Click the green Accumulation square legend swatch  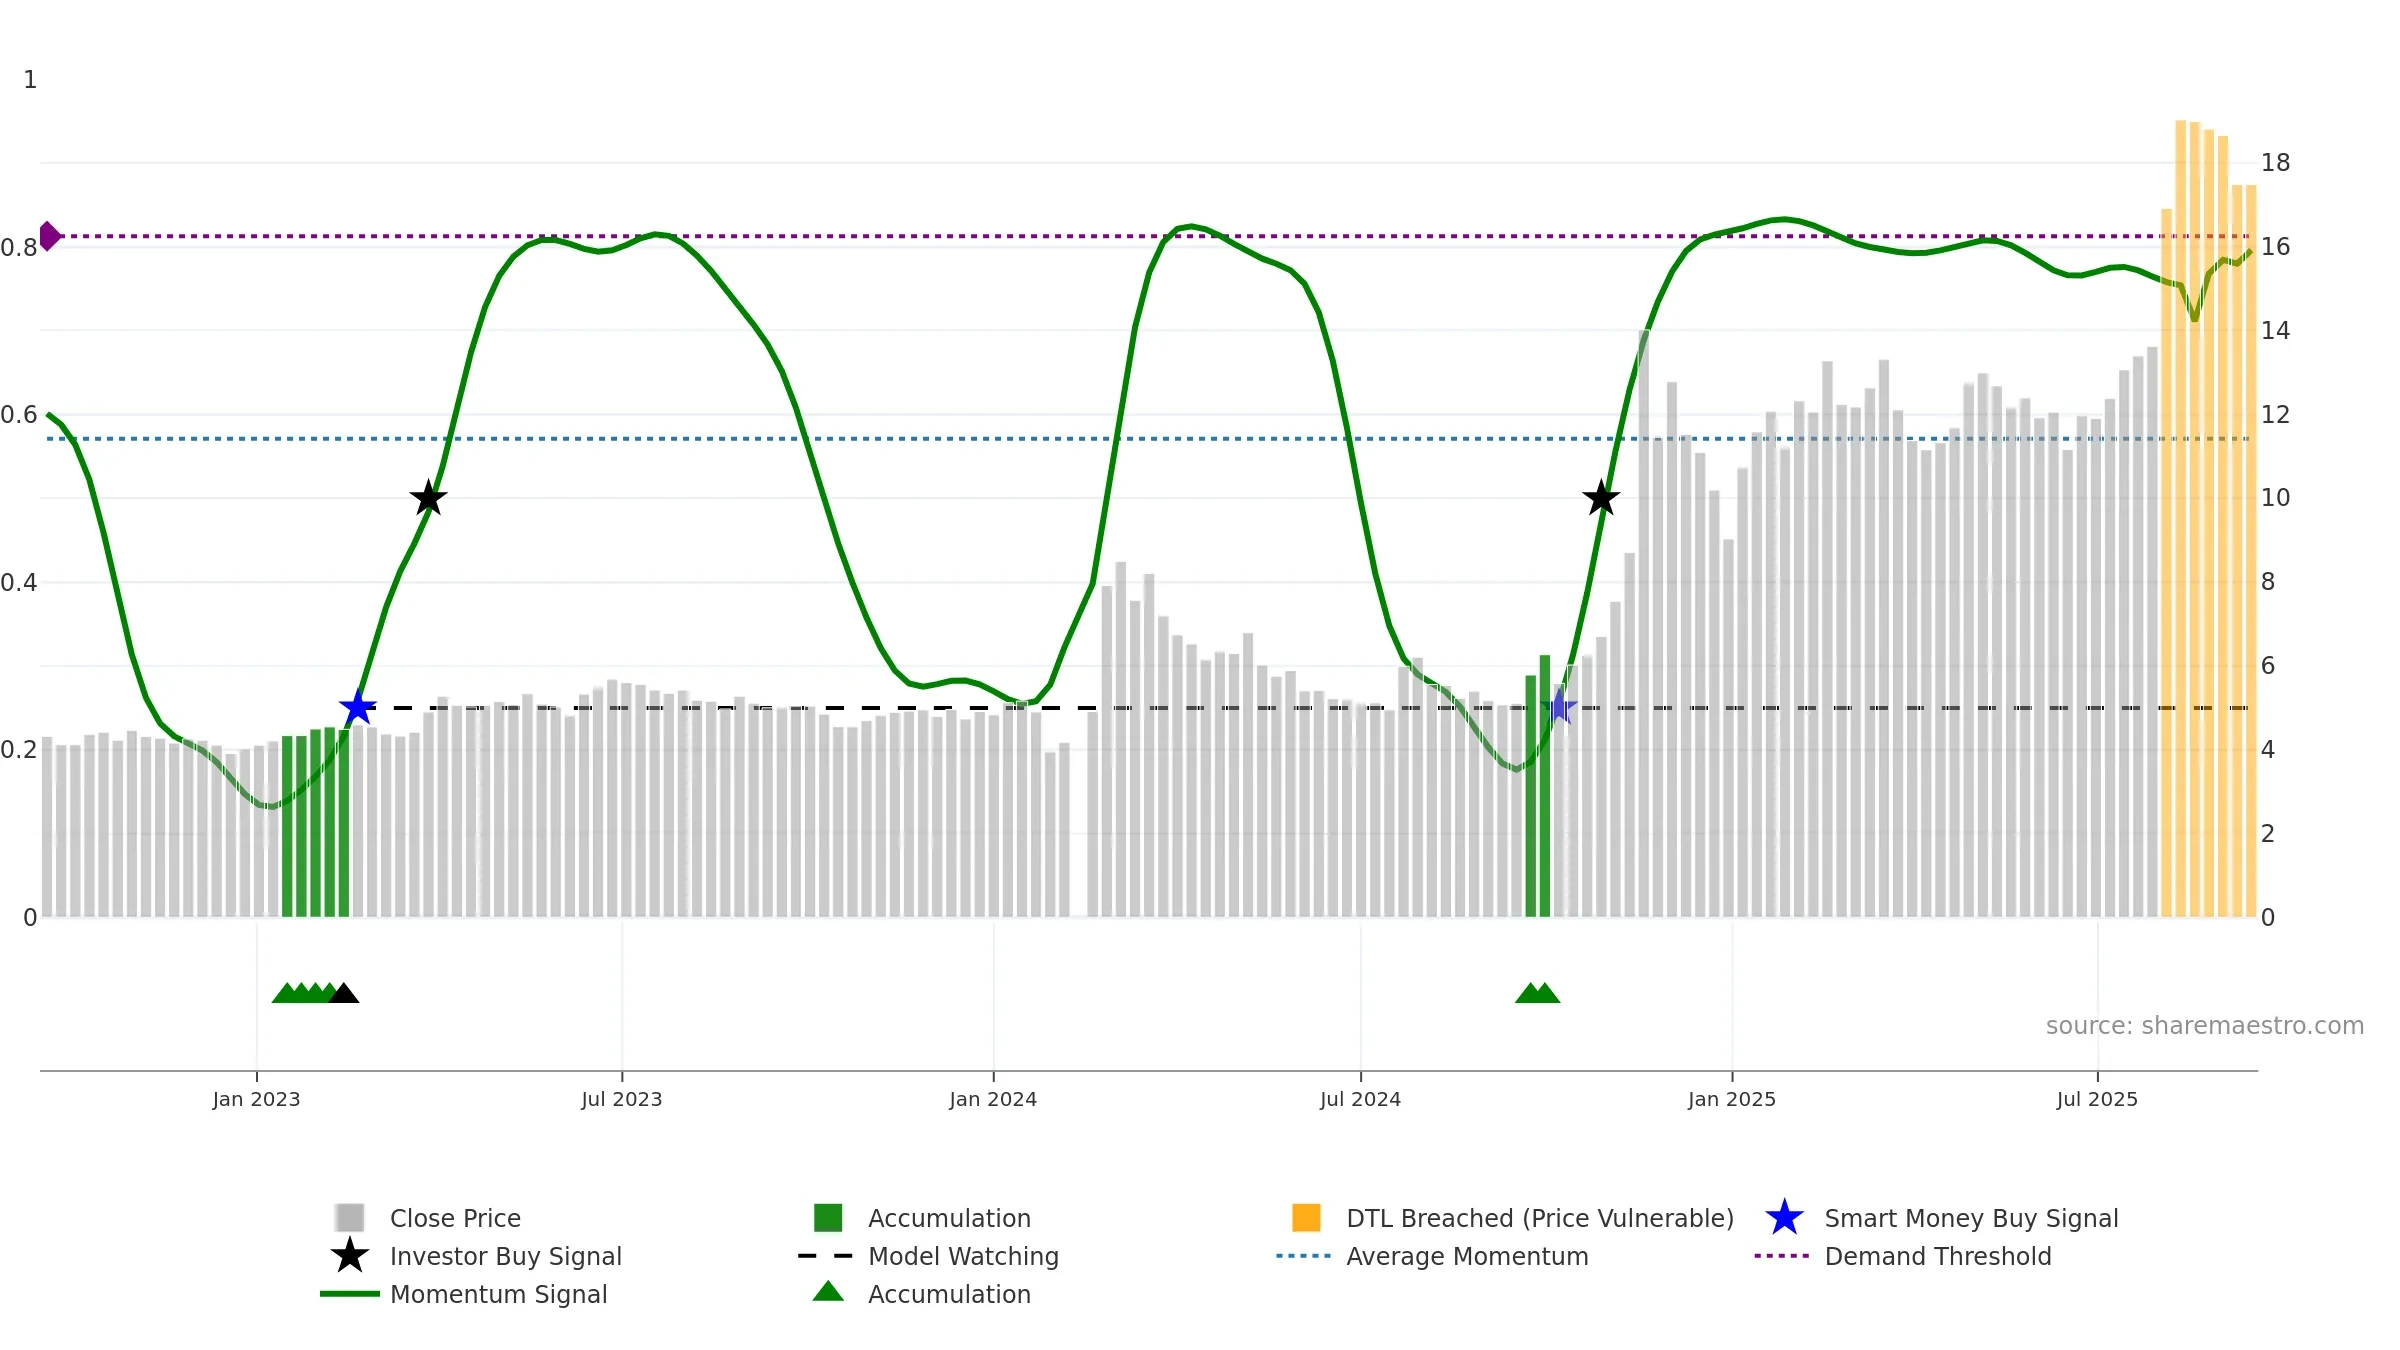coord(828,1218)
